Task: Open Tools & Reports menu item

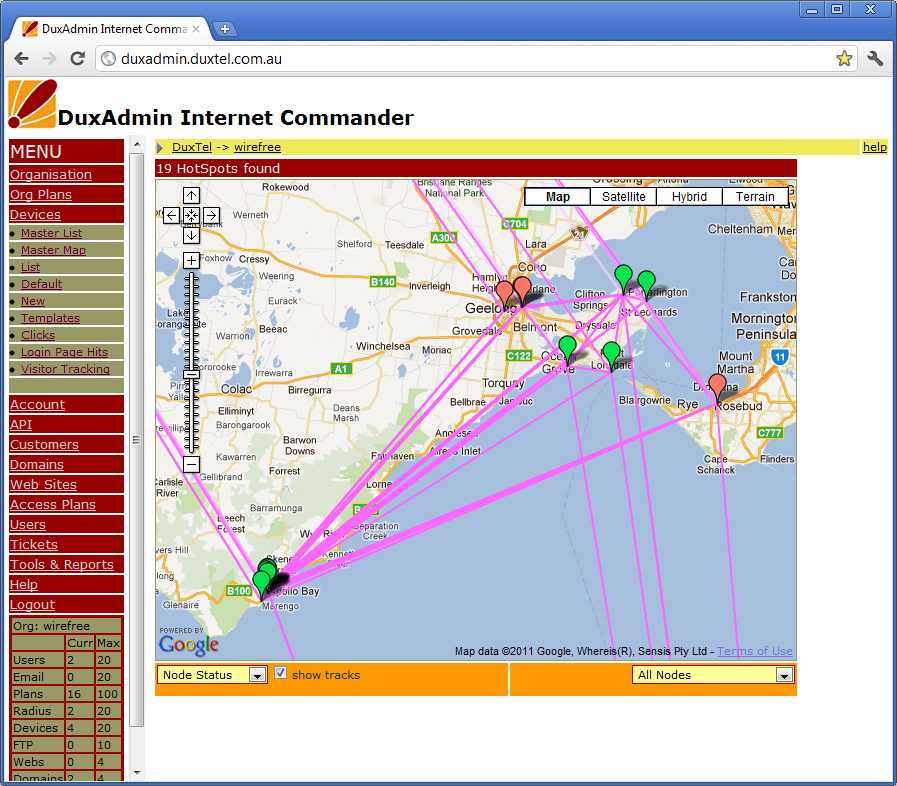Action: [x=62, y=565]
